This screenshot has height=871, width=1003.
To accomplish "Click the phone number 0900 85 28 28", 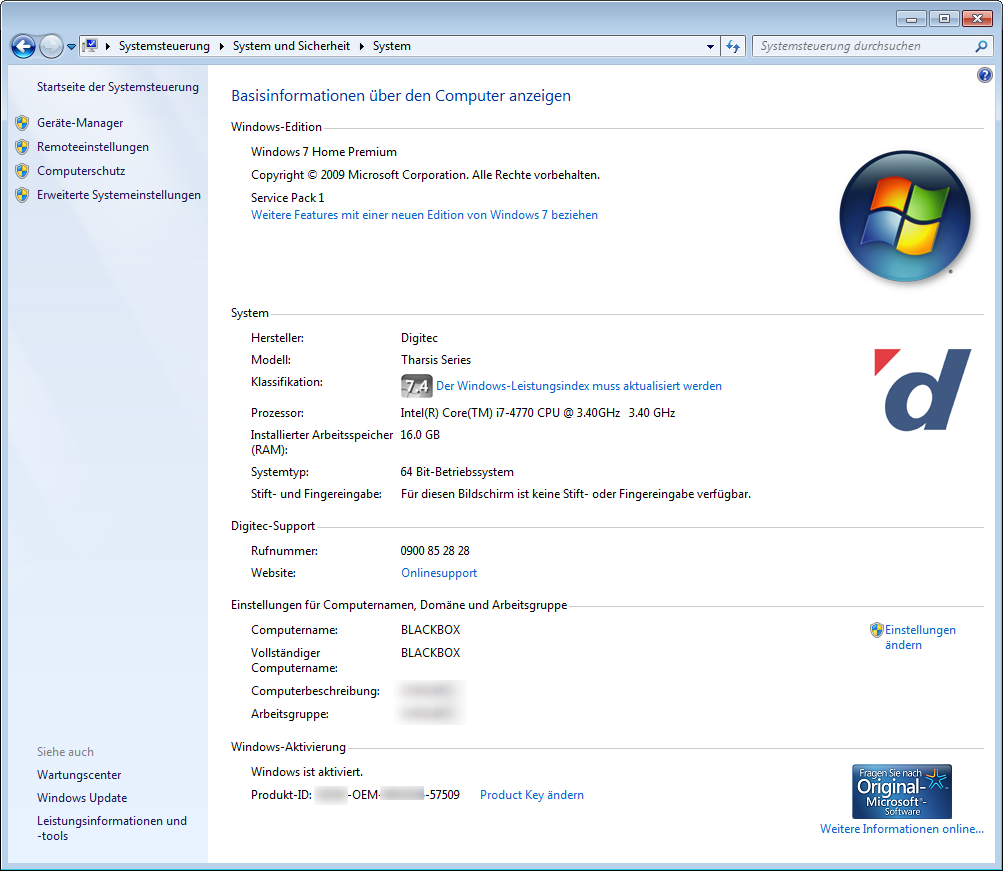I will 435,551.
